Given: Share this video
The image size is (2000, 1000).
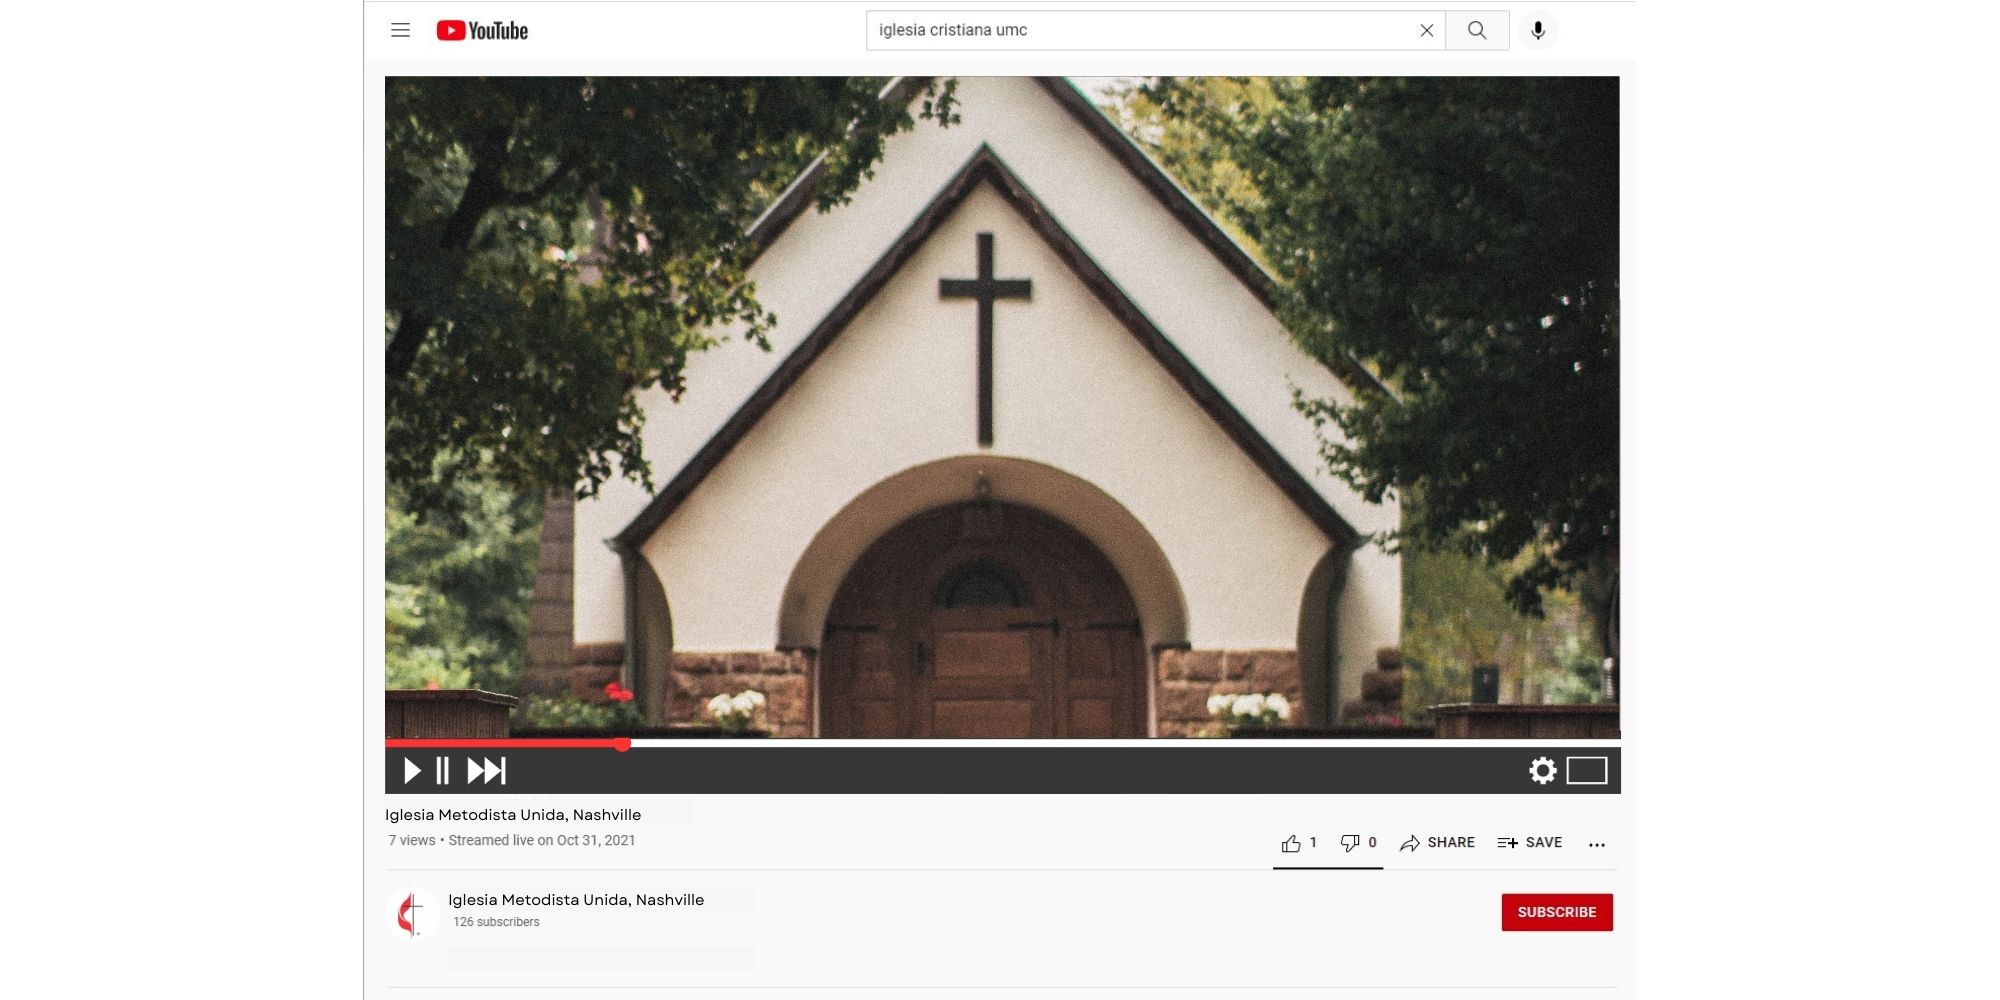Looking at the screenshot, I should (1437, 843).
